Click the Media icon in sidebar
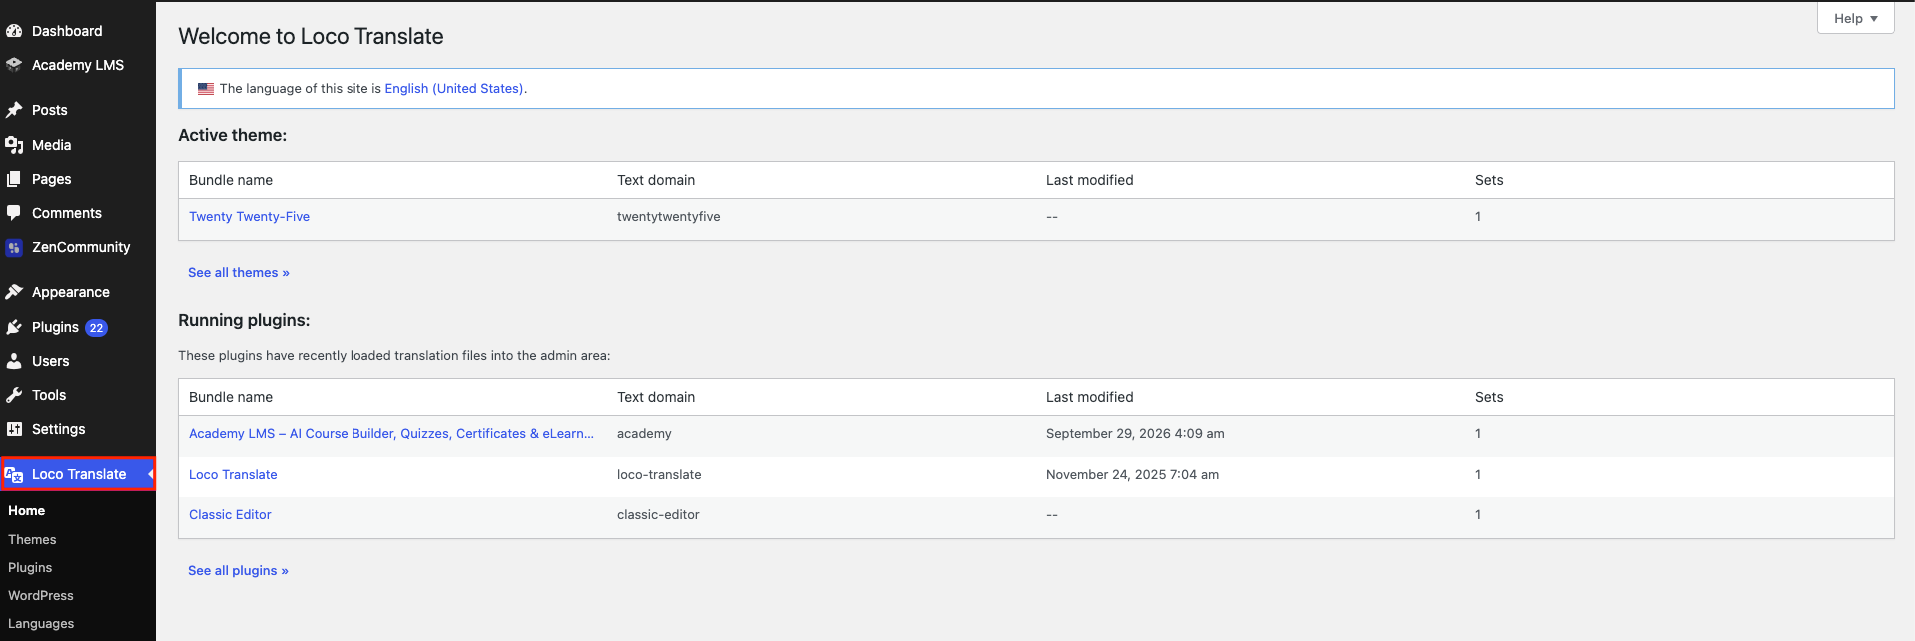 point(14,145)
